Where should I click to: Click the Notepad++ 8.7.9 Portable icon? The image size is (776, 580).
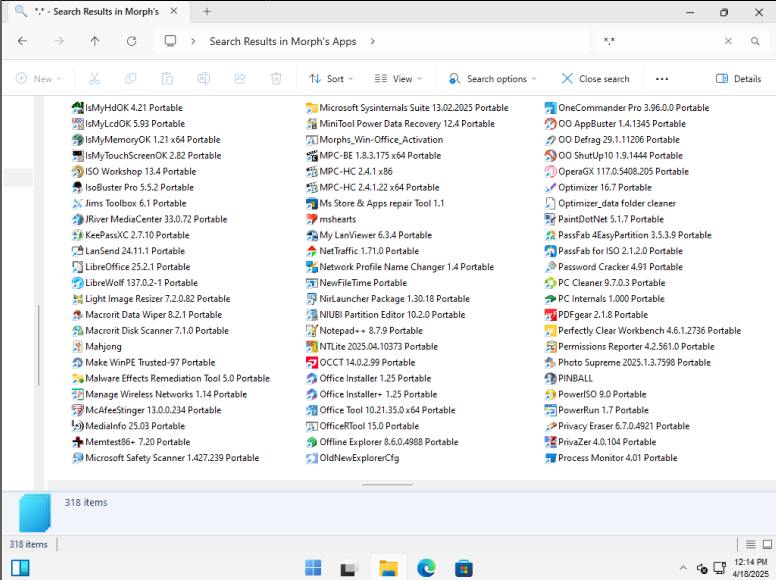pyautogui.click(x=312, y=331)
